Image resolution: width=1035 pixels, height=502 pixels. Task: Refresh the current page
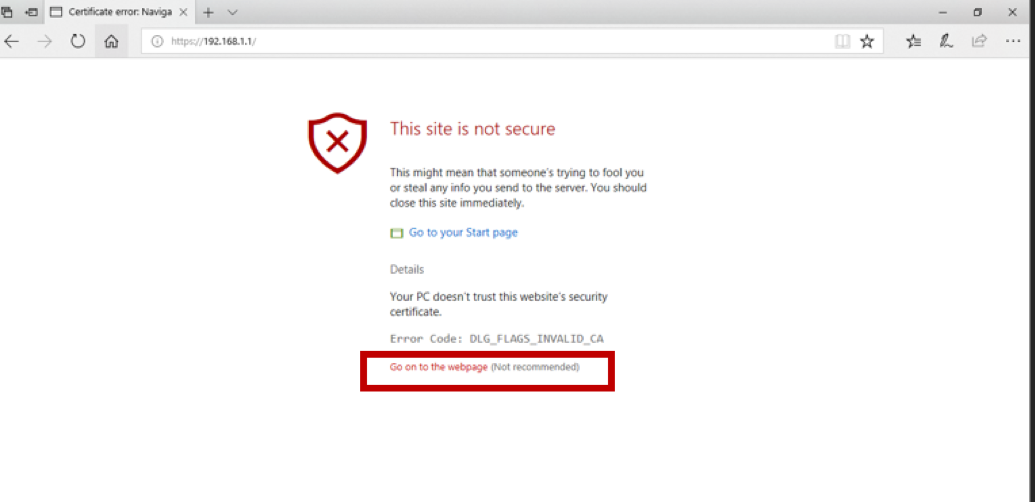(x=78, y=42)
